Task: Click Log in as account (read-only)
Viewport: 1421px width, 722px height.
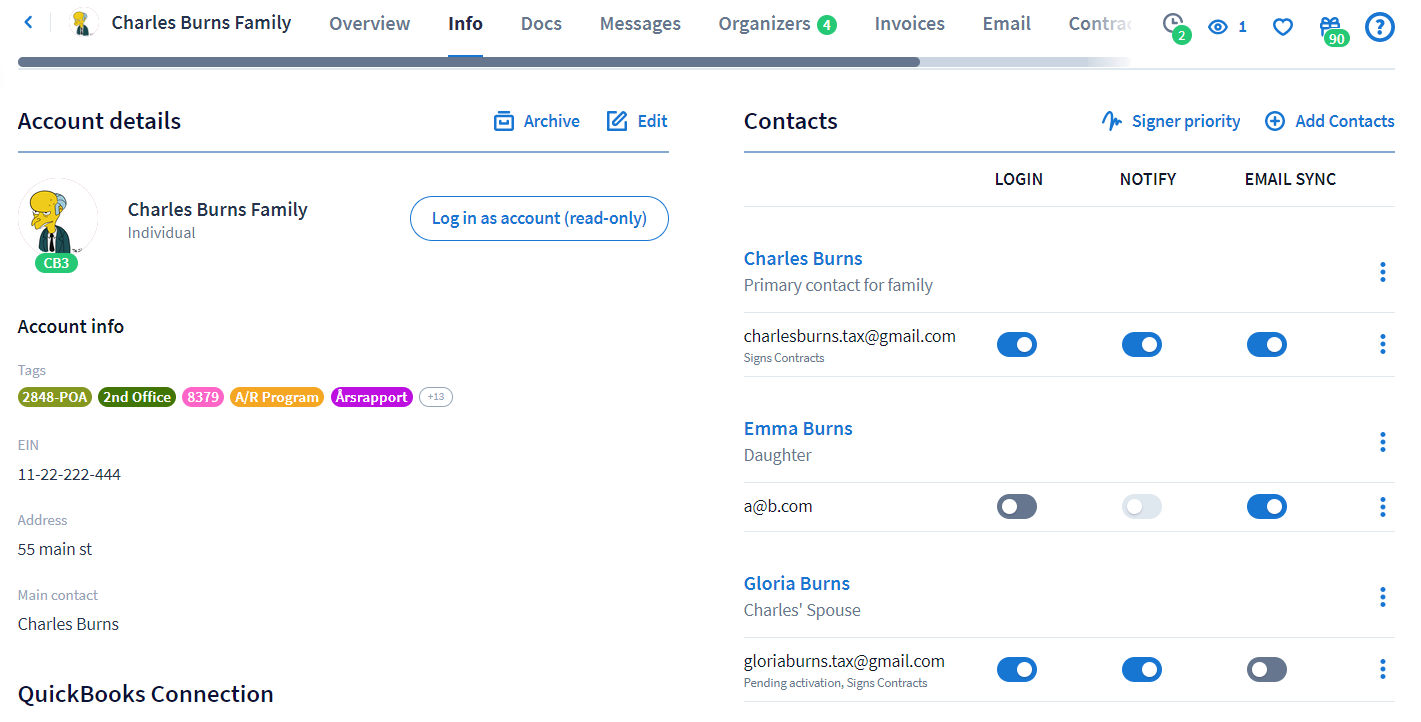Action: point(539,218)
